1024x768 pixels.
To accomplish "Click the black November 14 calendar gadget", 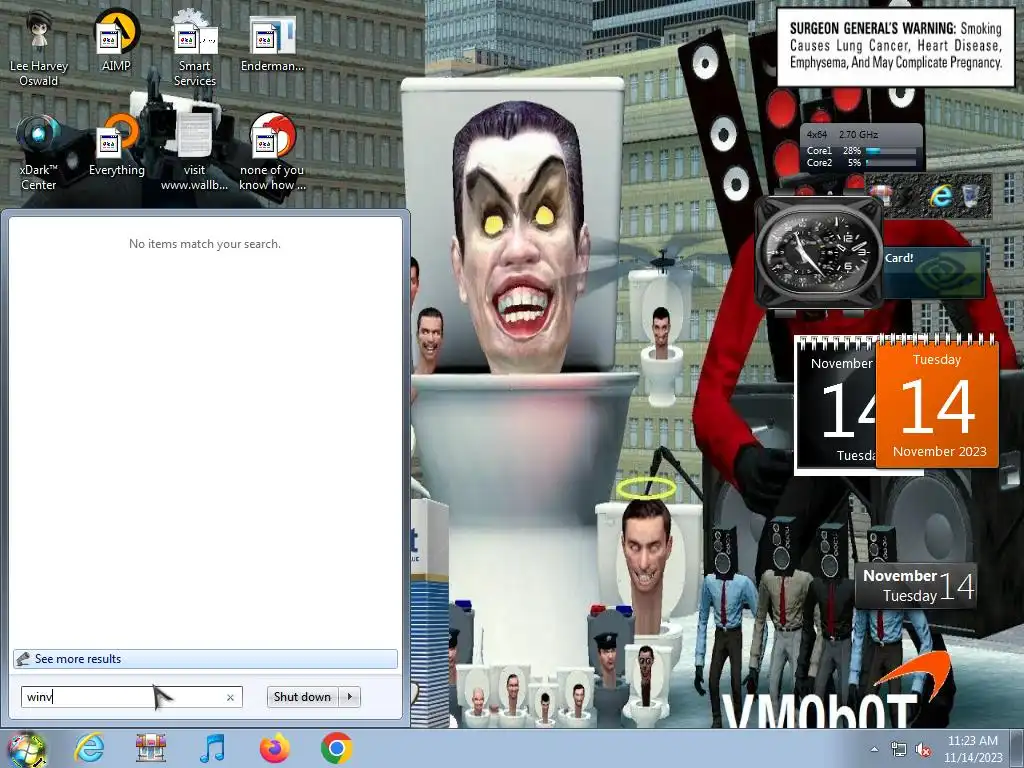I will pyautogui.click(x=835, y=405).
